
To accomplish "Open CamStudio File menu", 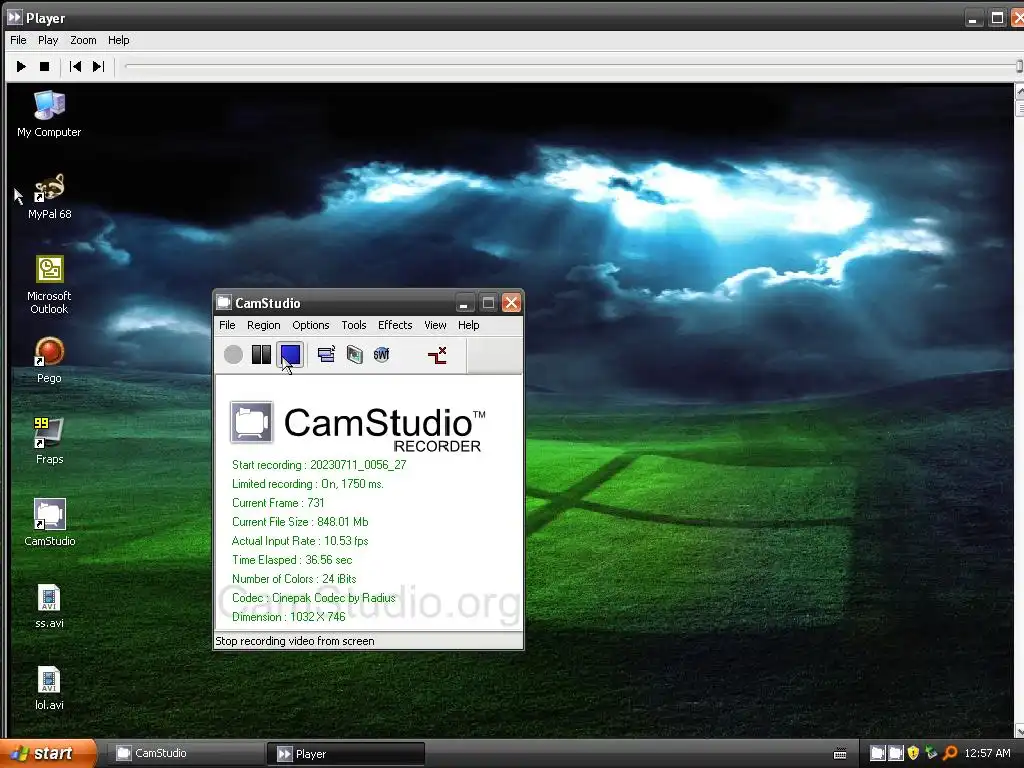I will coord(227,325).
